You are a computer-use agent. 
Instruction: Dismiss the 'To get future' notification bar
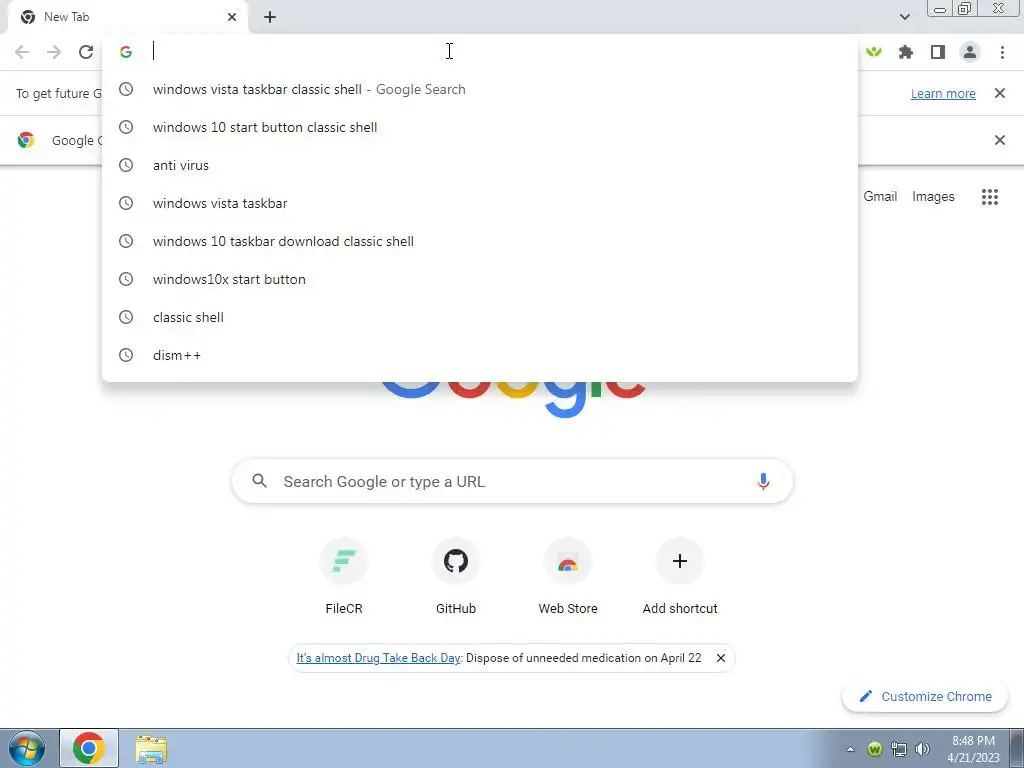pyautogui.click(x=999, y=93)
